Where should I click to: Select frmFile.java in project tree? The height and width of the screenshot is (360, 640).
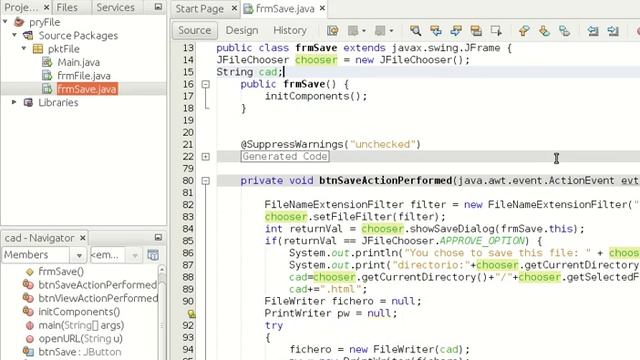(x=84, y=76)
